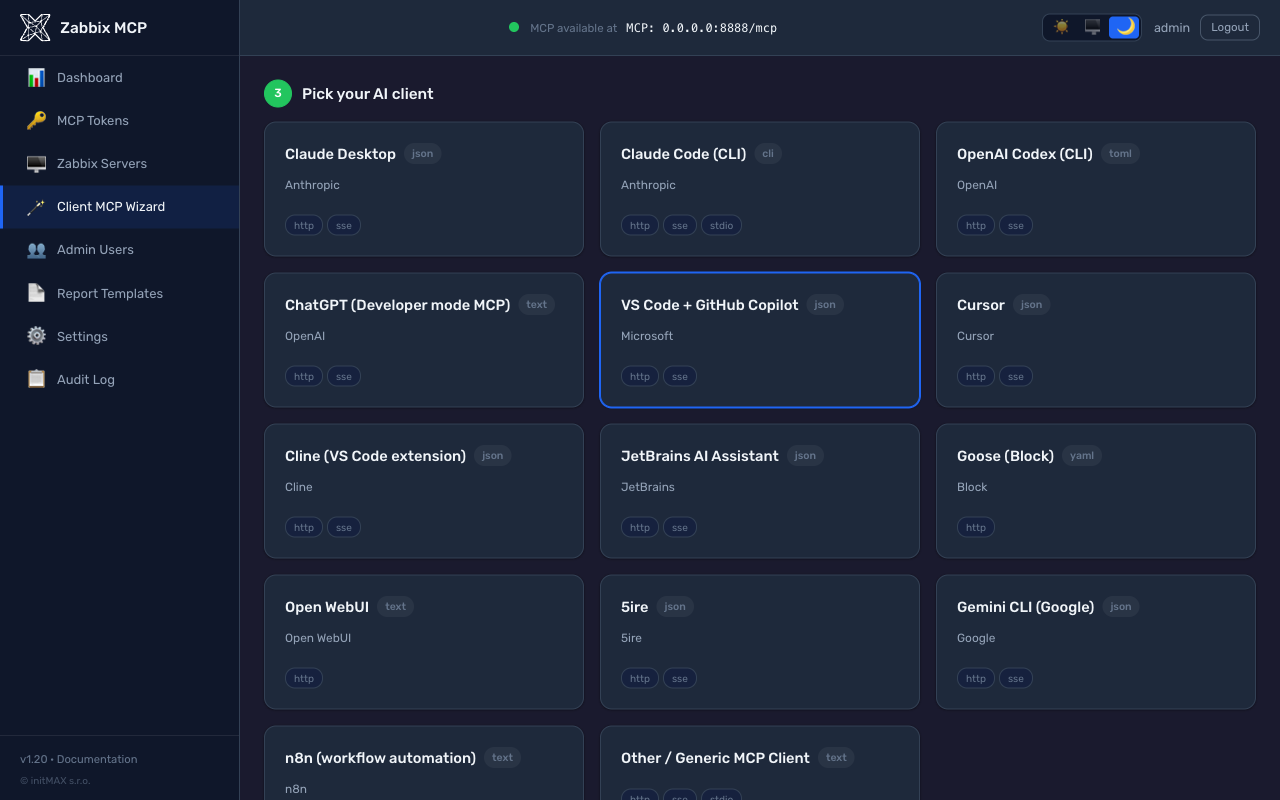Viewport: 1280px width, 800px height.
Task: Click the Dashboard chart icon
Action: [x=36, y=77]
